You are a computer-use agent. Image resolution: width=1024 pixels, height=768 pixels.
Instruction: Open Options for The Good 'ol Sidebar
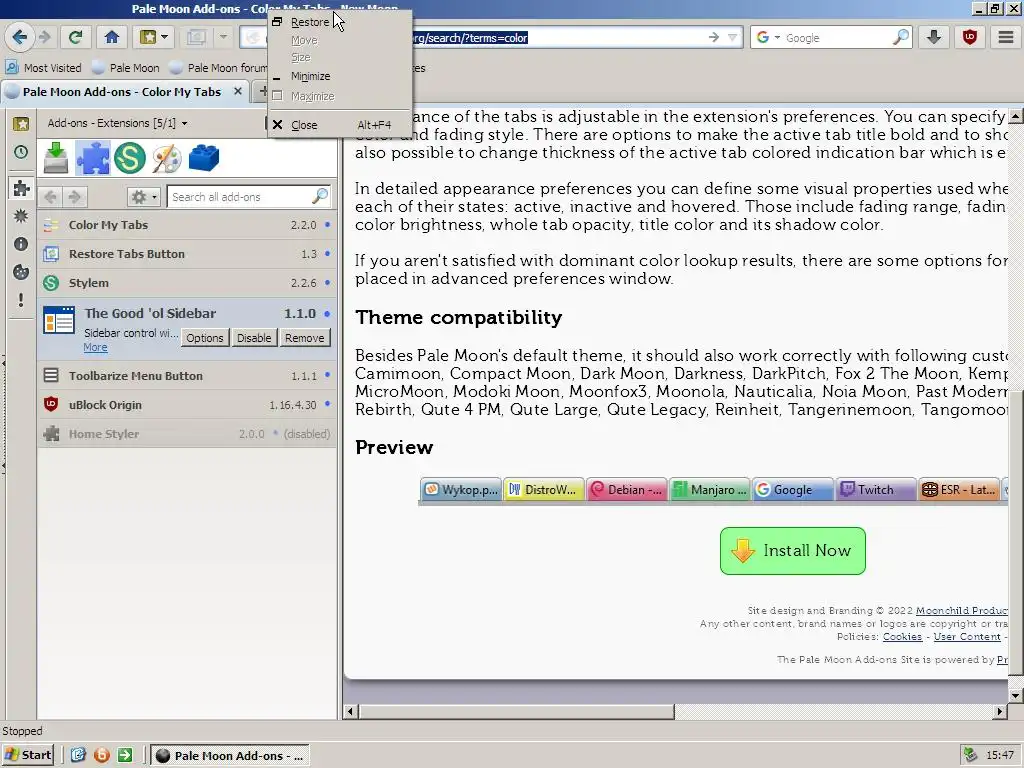(204, 338)
